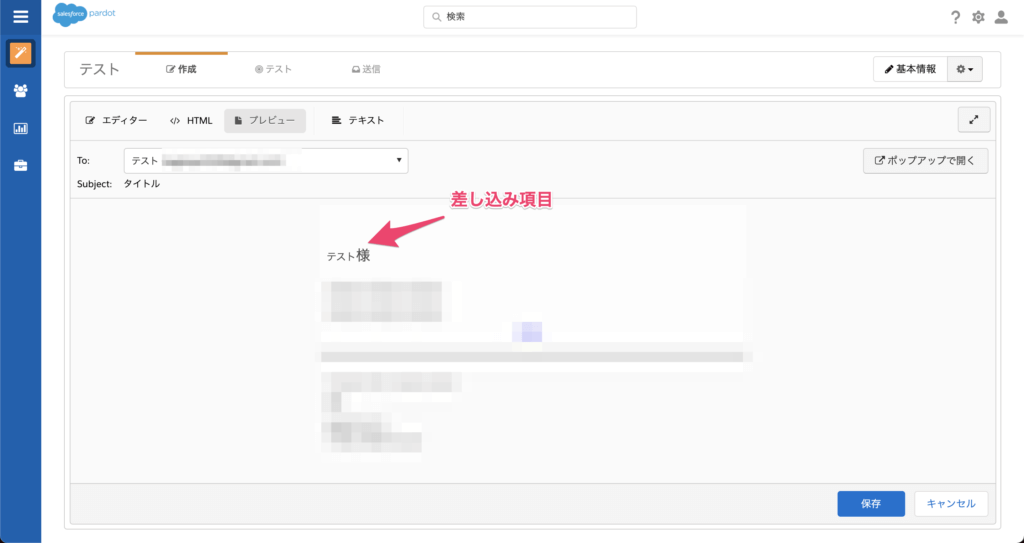Expand the editor to fullscreen

coord(973,120)
